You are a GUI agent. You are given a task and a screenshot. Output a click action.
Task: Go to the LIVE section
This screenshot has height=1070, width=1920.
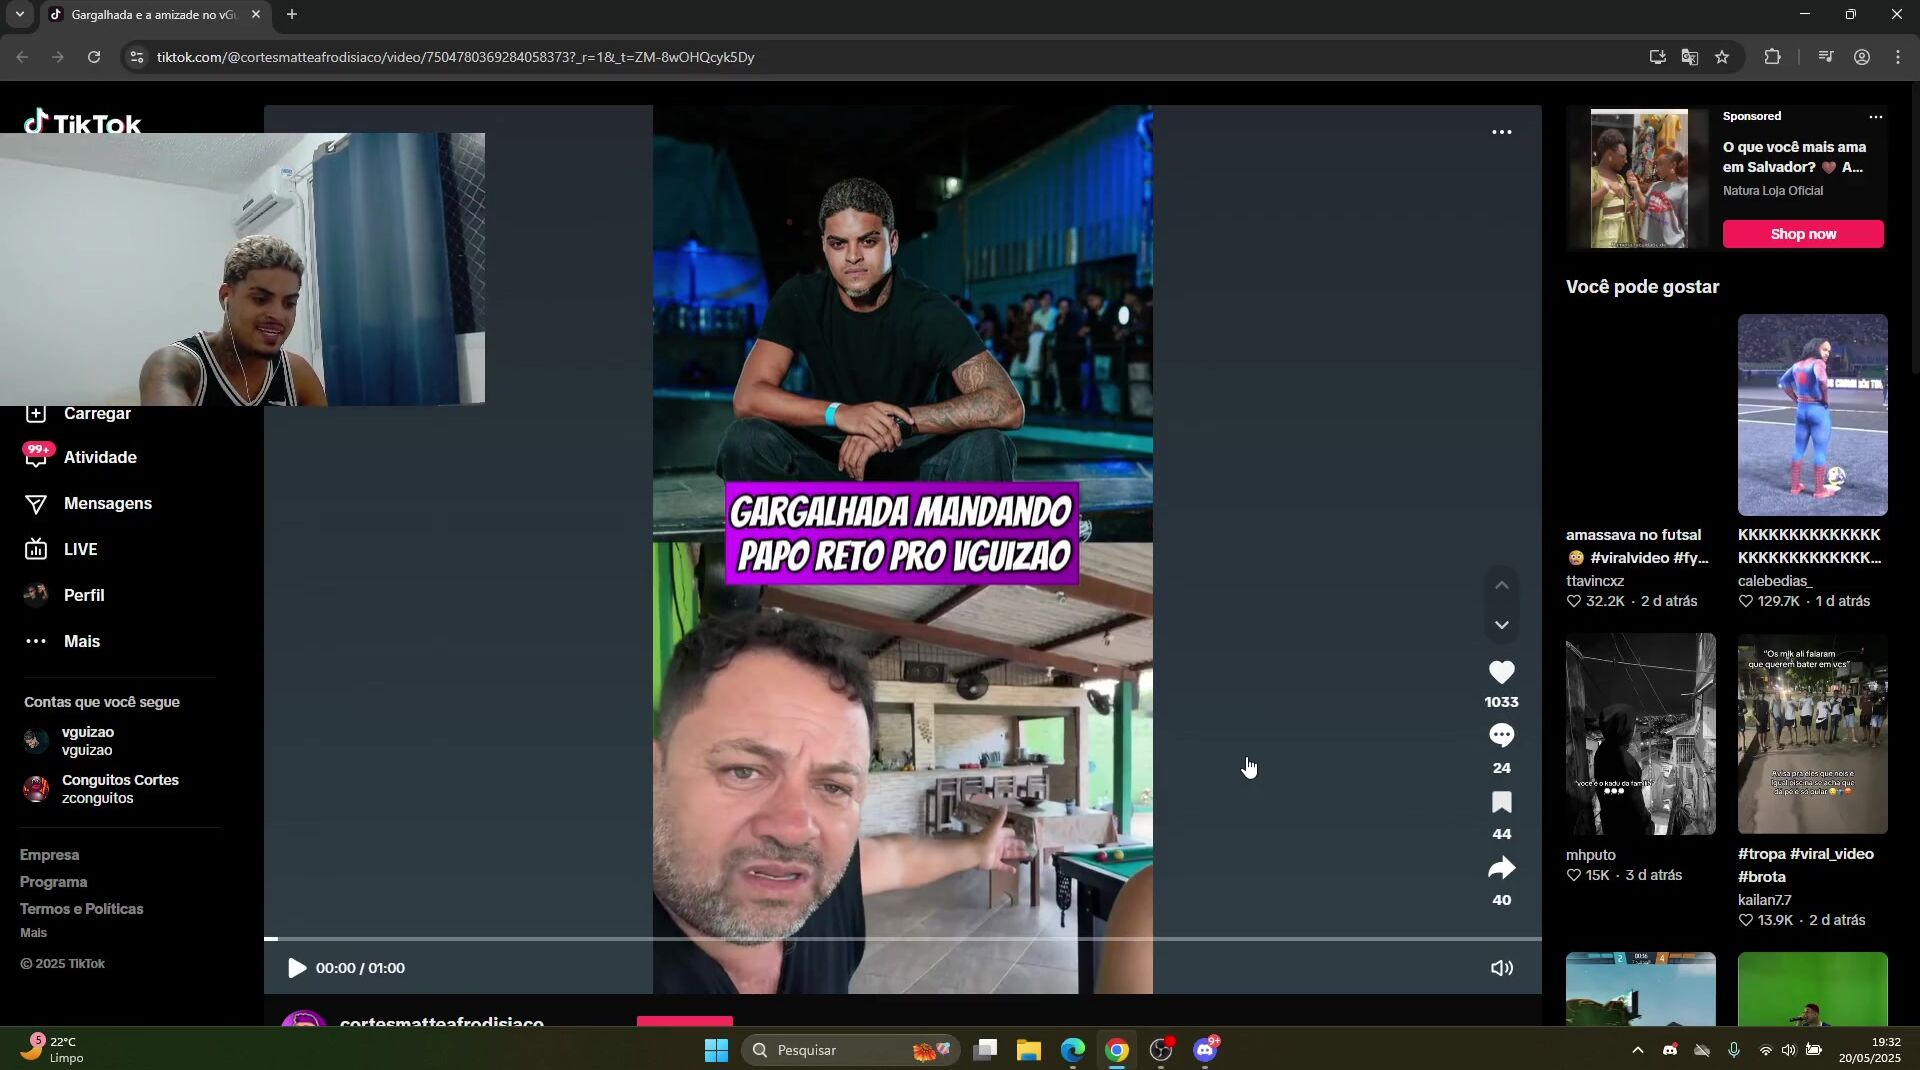[x=80, y=550]
